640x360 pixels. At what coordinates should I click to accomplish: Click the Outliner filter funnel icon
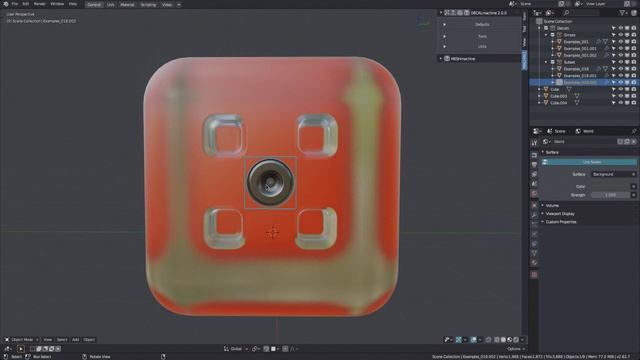point(622,13)
